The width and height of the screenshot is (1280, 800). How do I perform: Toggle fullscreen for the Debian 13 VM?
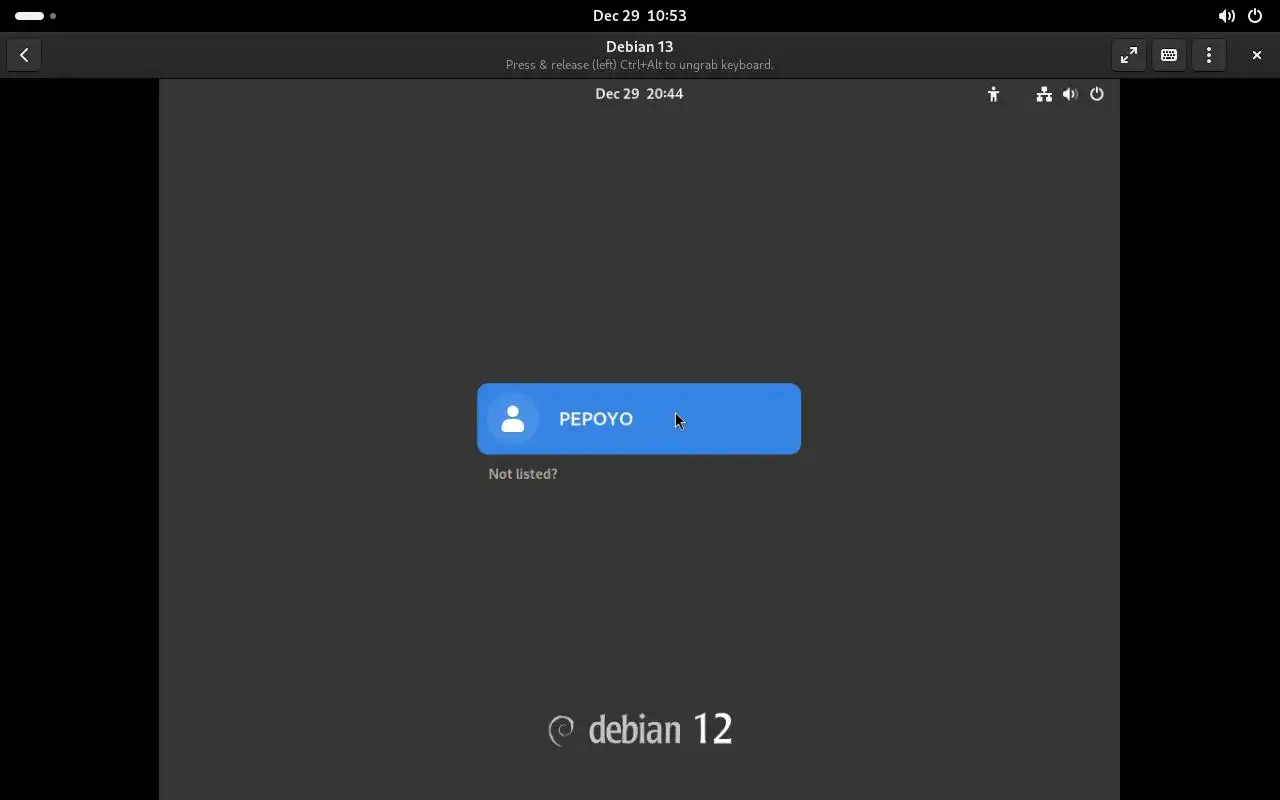1129,55
